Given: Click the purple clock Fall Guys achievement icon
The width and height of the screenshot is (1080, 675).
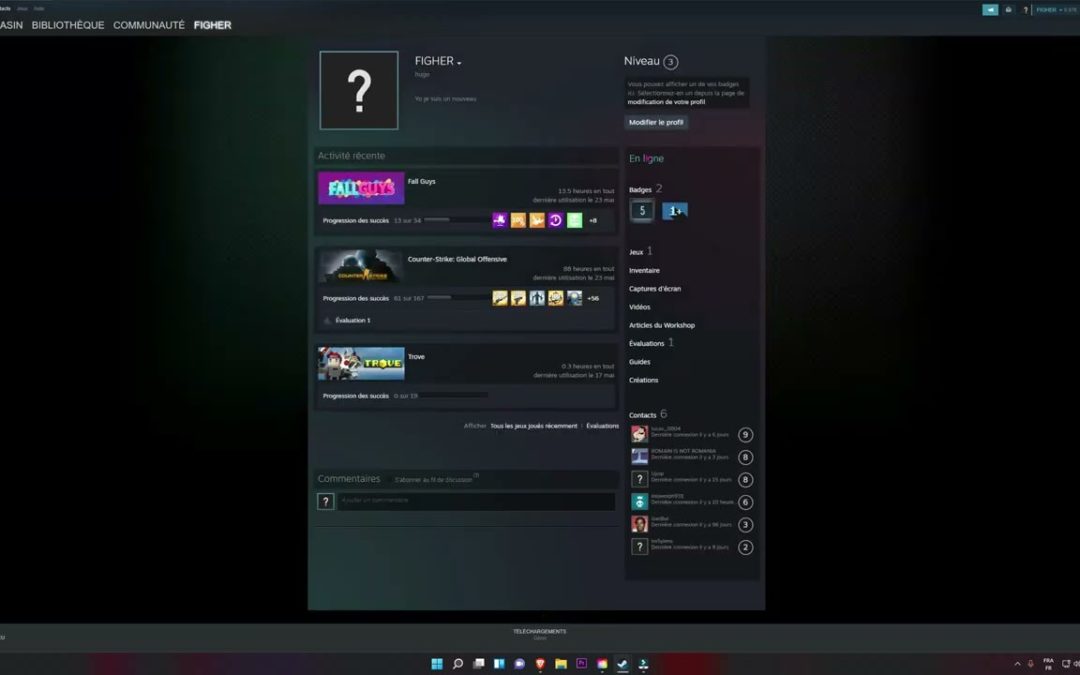Looking at the screenshot, I should [x=555, y=220].
